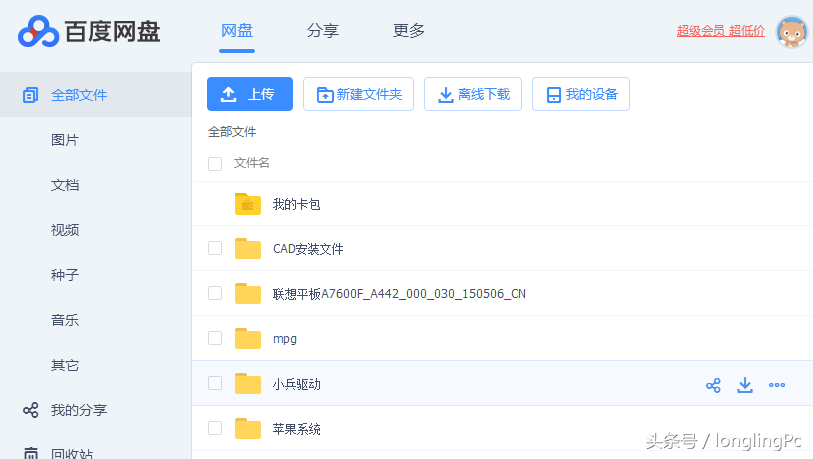Click the 我的设备 device icon
The height and width of the screenshot is (459, 813).
(x=554, y=94)
